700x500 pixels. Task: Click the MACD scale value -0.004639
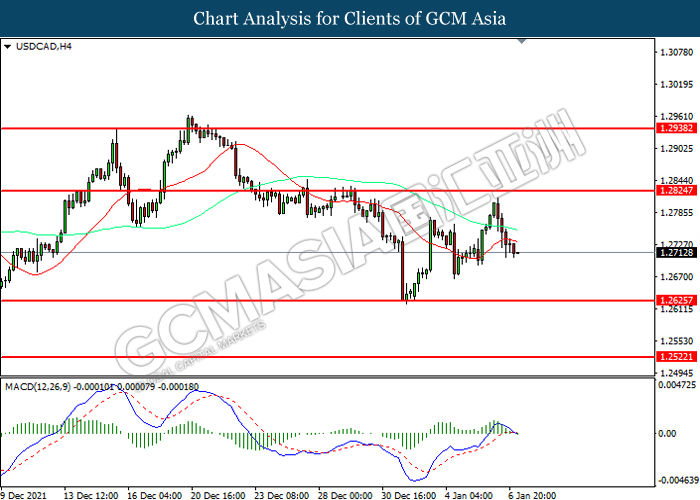pyautogui.click(x=677, y=480)
